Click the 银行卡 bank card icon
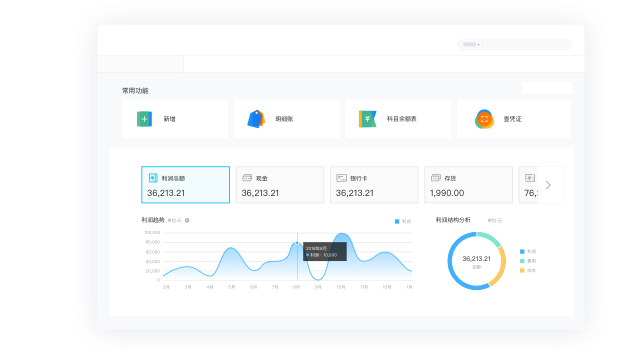The width and height of the screenshot is (640, 360). [x=341, y=178]
